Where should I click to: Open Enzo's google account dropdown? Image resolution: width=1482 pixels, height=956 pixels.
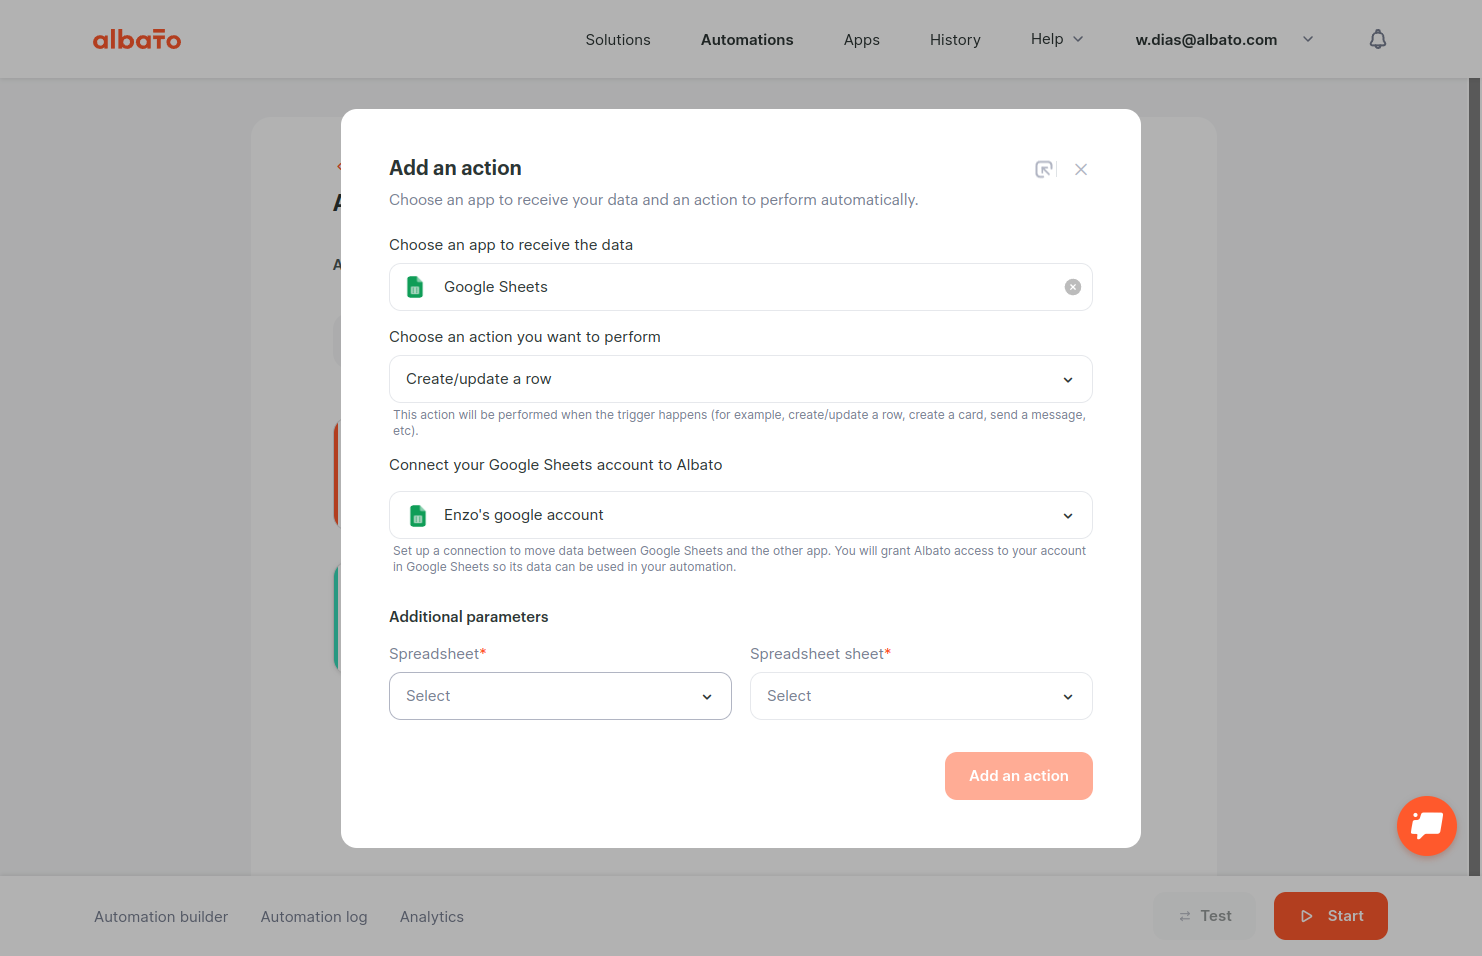click(741, 515)
